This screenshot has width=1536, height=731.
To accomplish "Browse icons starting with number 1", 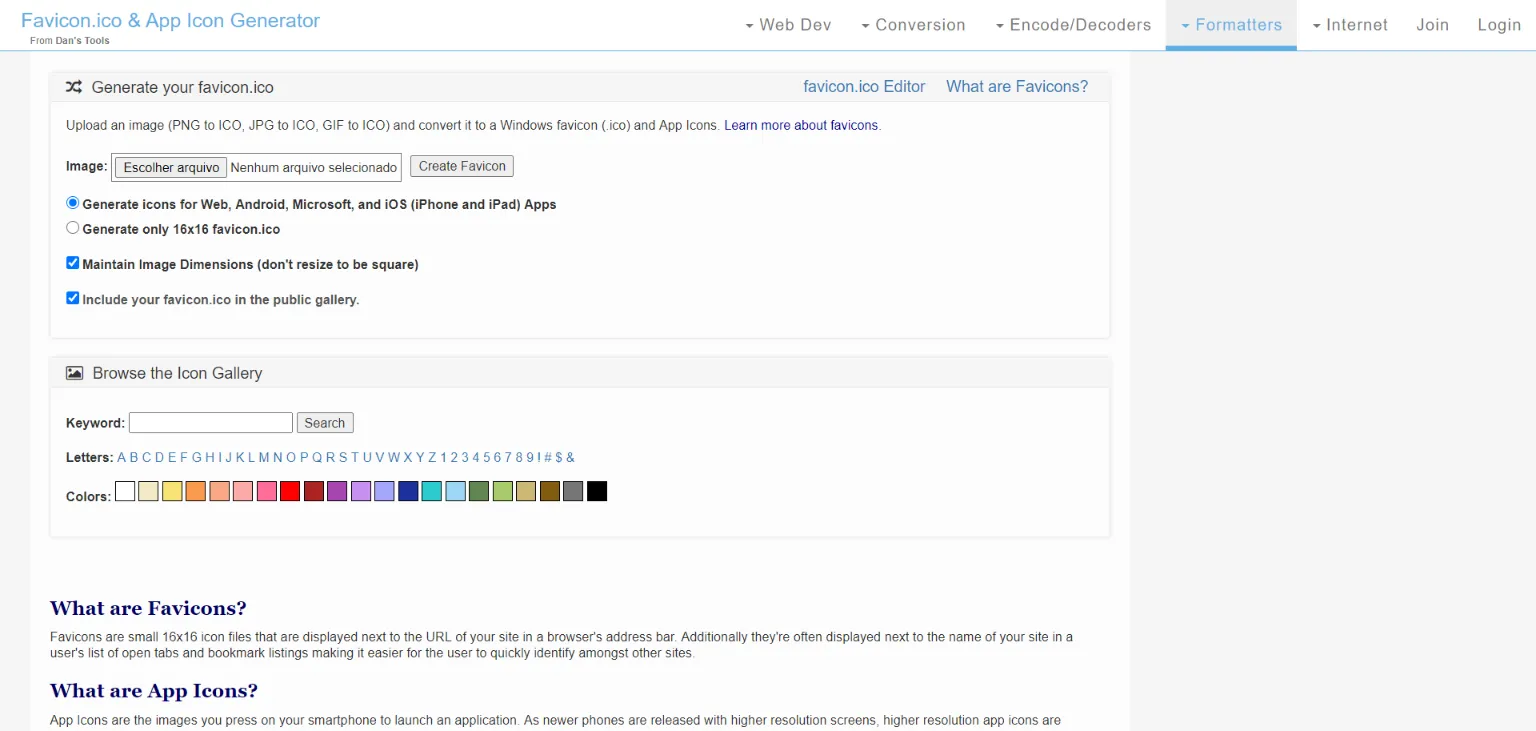I will [x=443, y=457].
